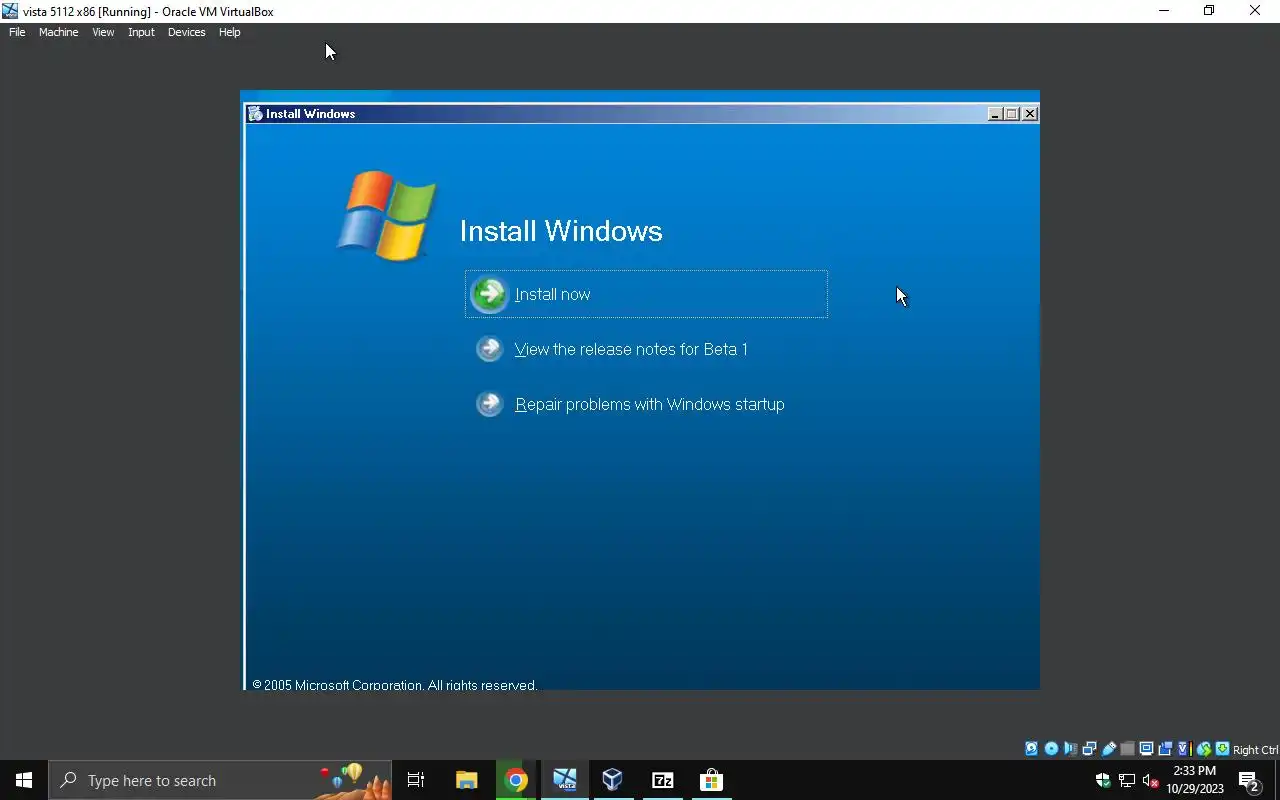Maximize the Install Windows dialog
This screenshot has height=800, width=1280.
[x=1012, y=114]
